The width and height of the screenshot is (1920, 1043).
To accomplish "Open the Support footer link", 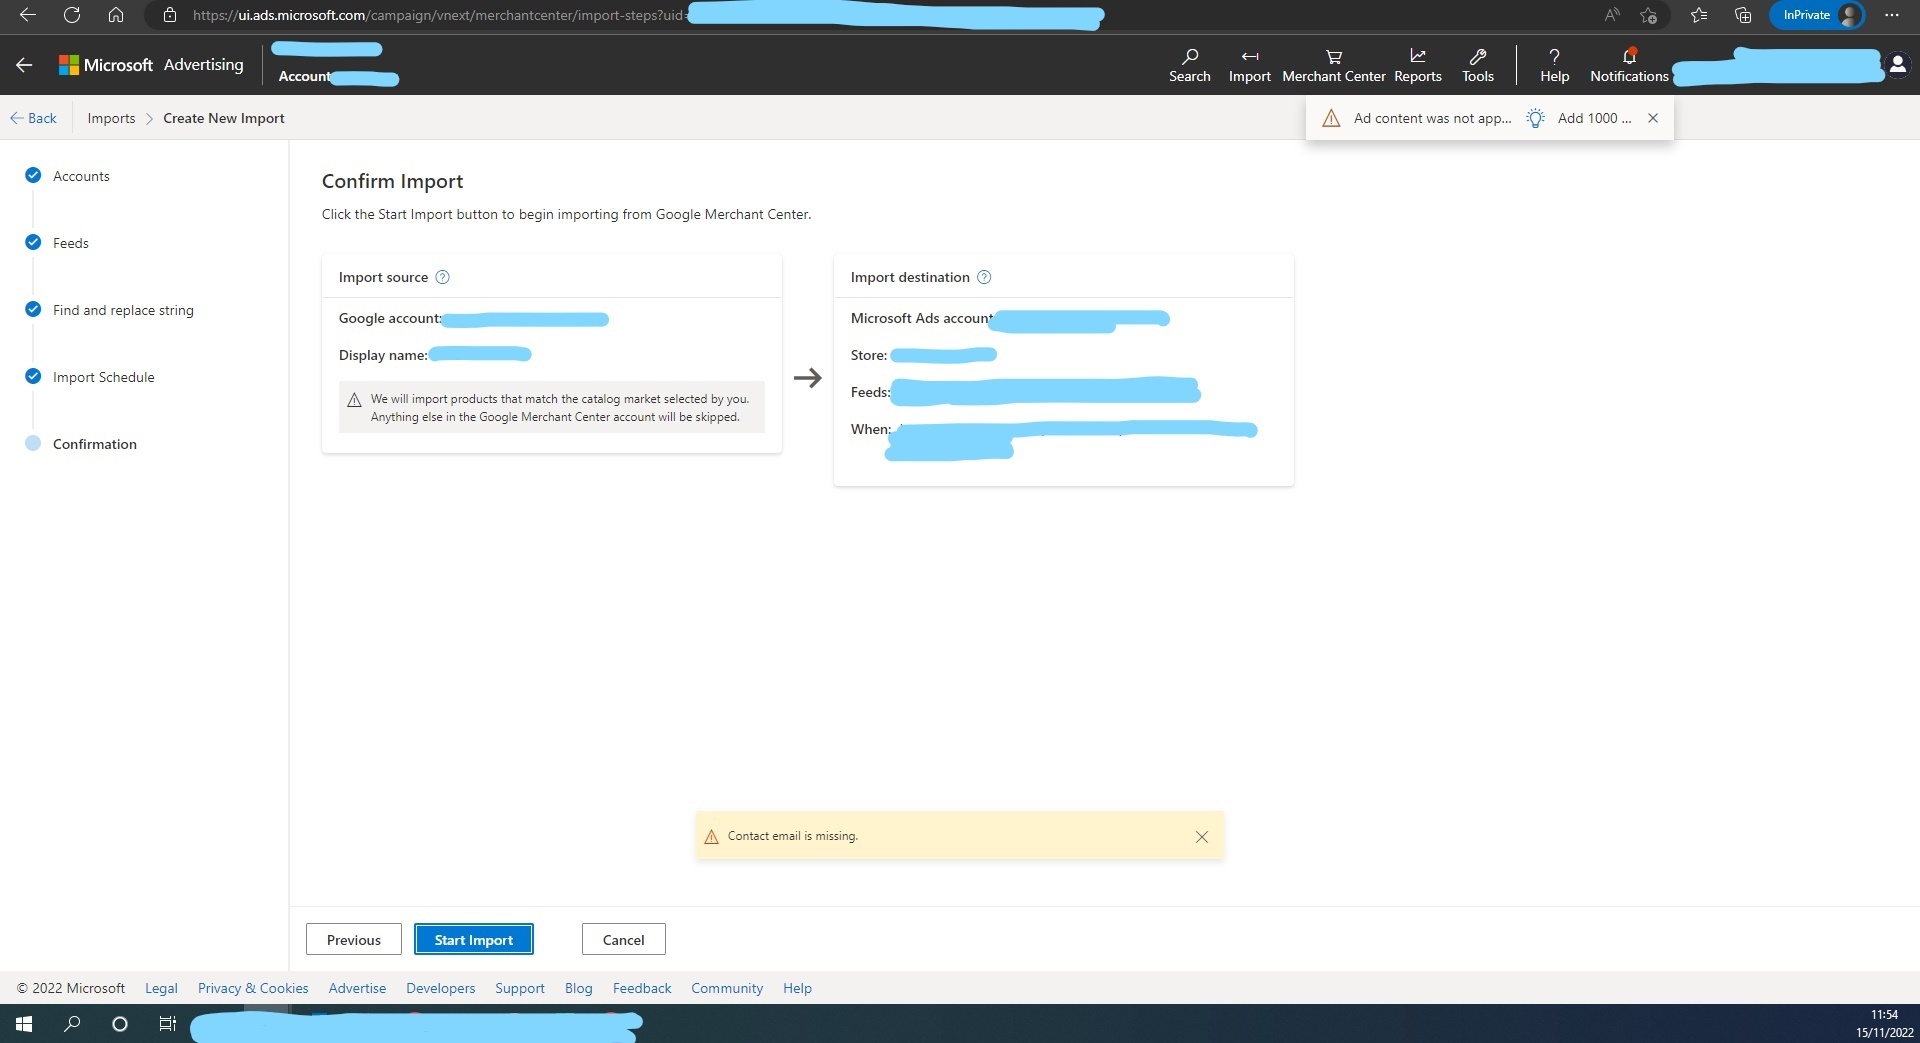I will (520, 988).
